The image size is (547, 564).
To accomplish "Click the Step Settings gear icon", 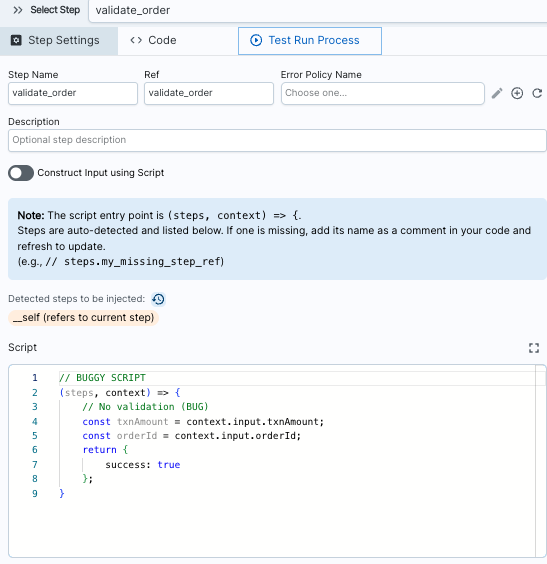I will (16, 40).
